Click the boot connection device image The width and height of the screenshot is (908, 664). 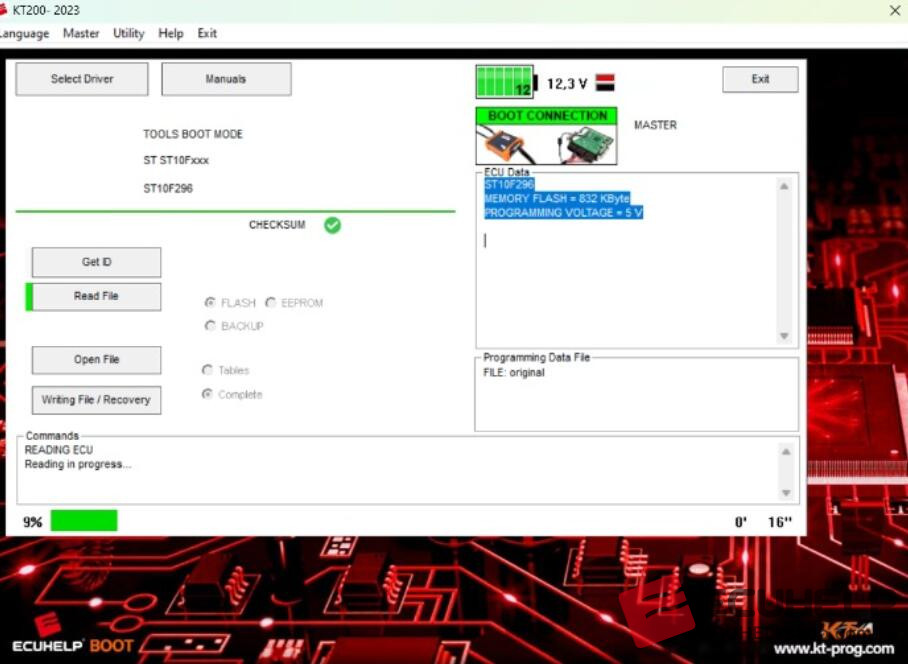pos(546,145)
